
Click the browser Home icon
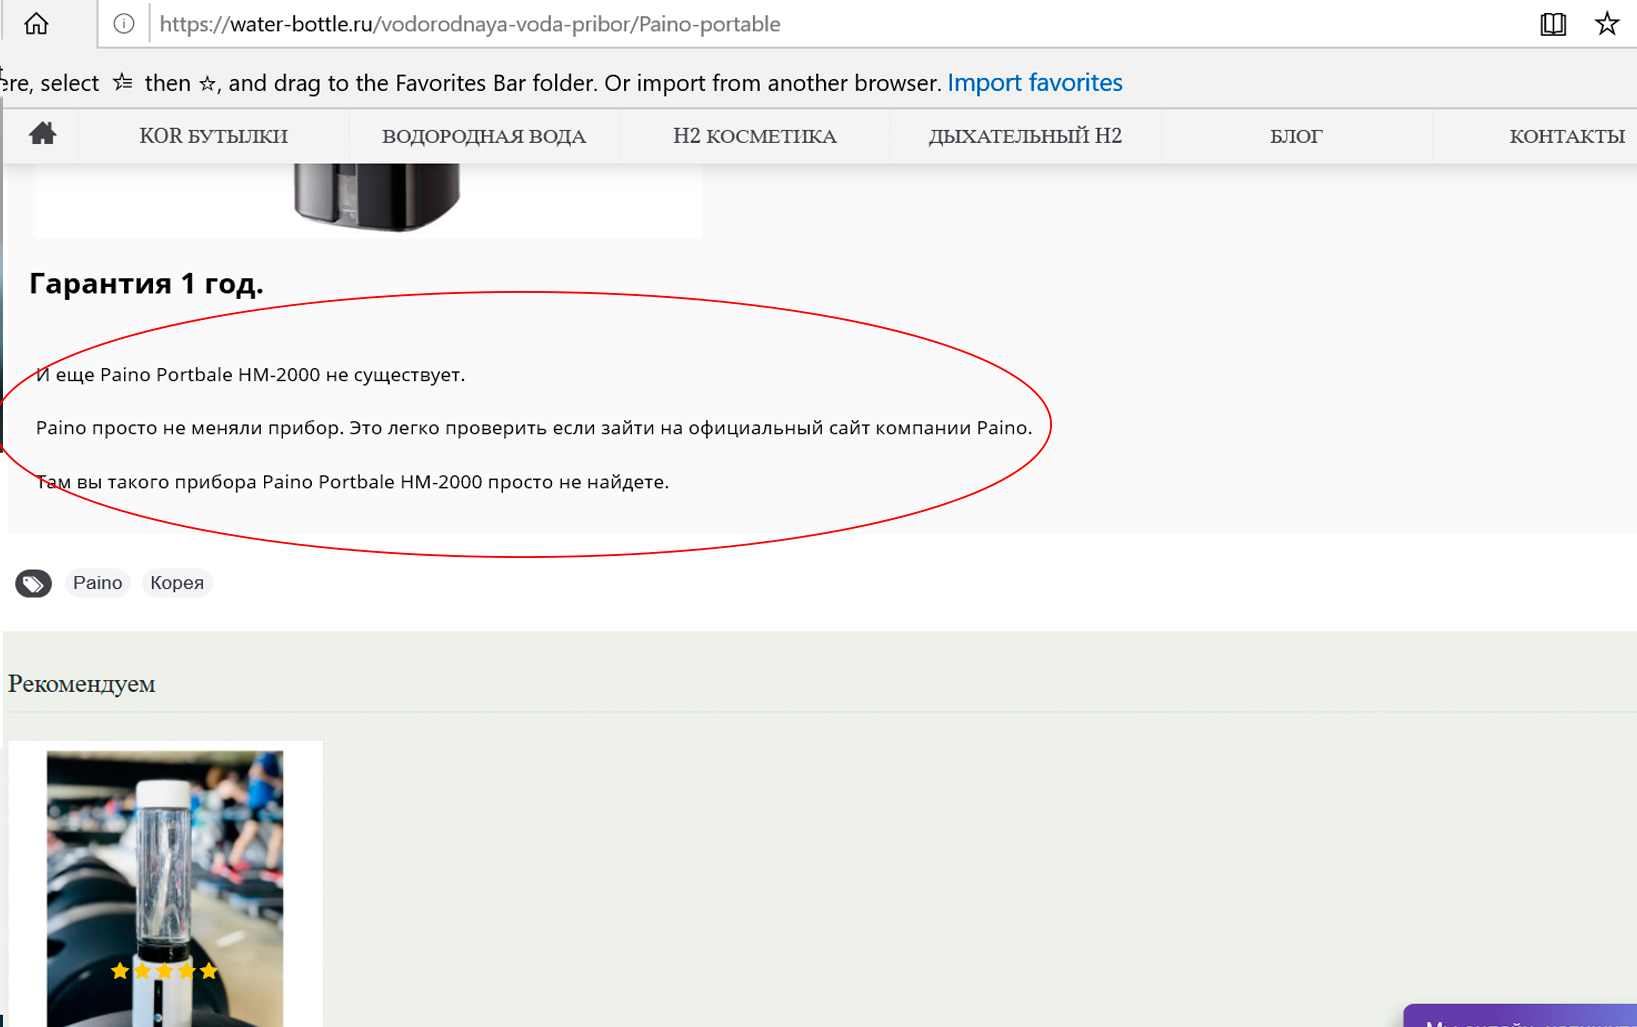click(x=36, y=23)
